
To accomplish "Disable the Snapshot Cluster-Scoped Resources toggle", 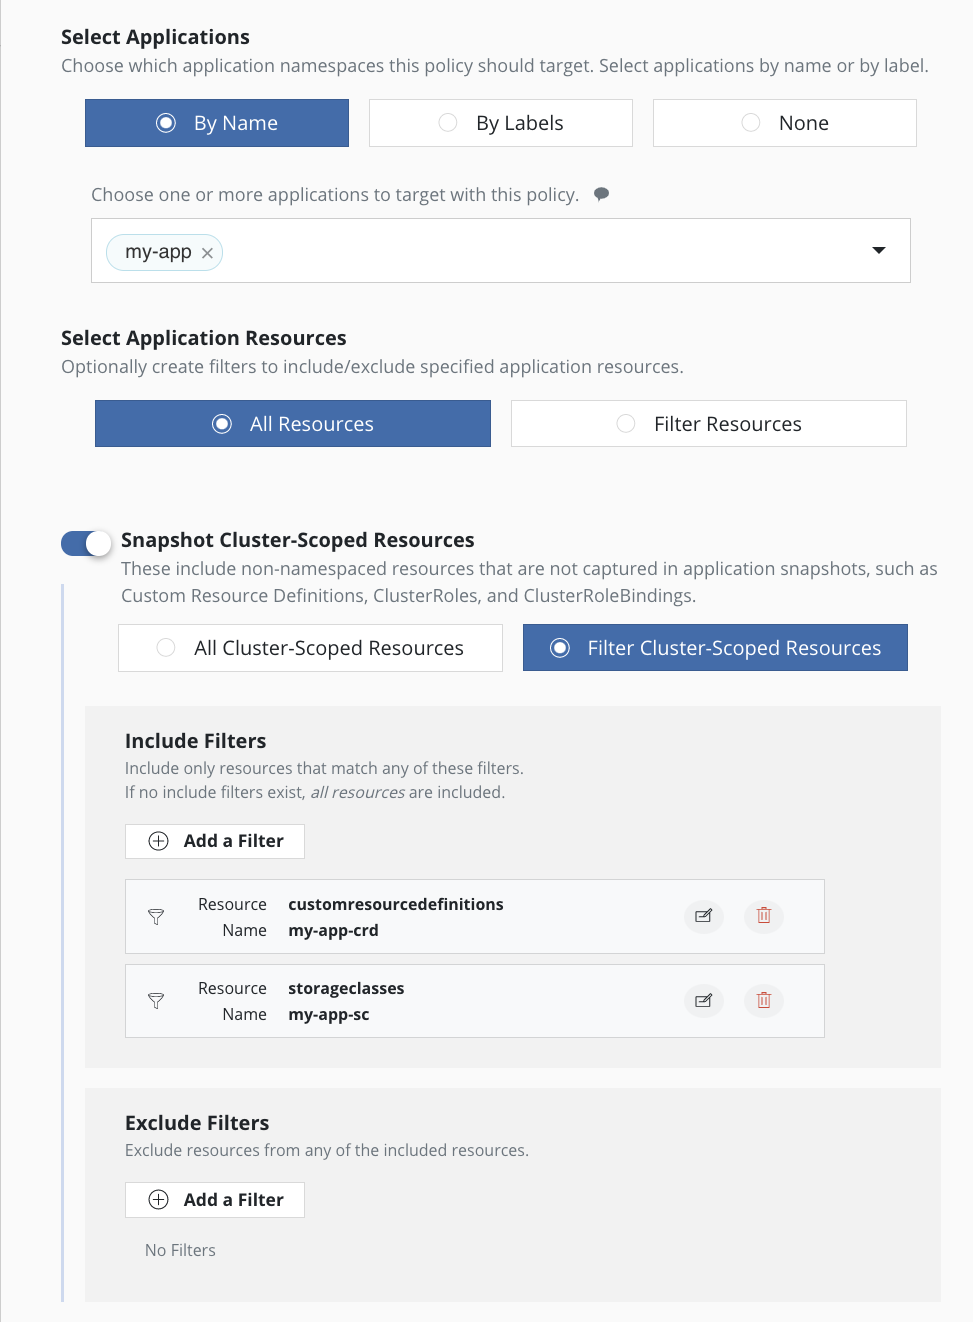I will pos(85,543).
